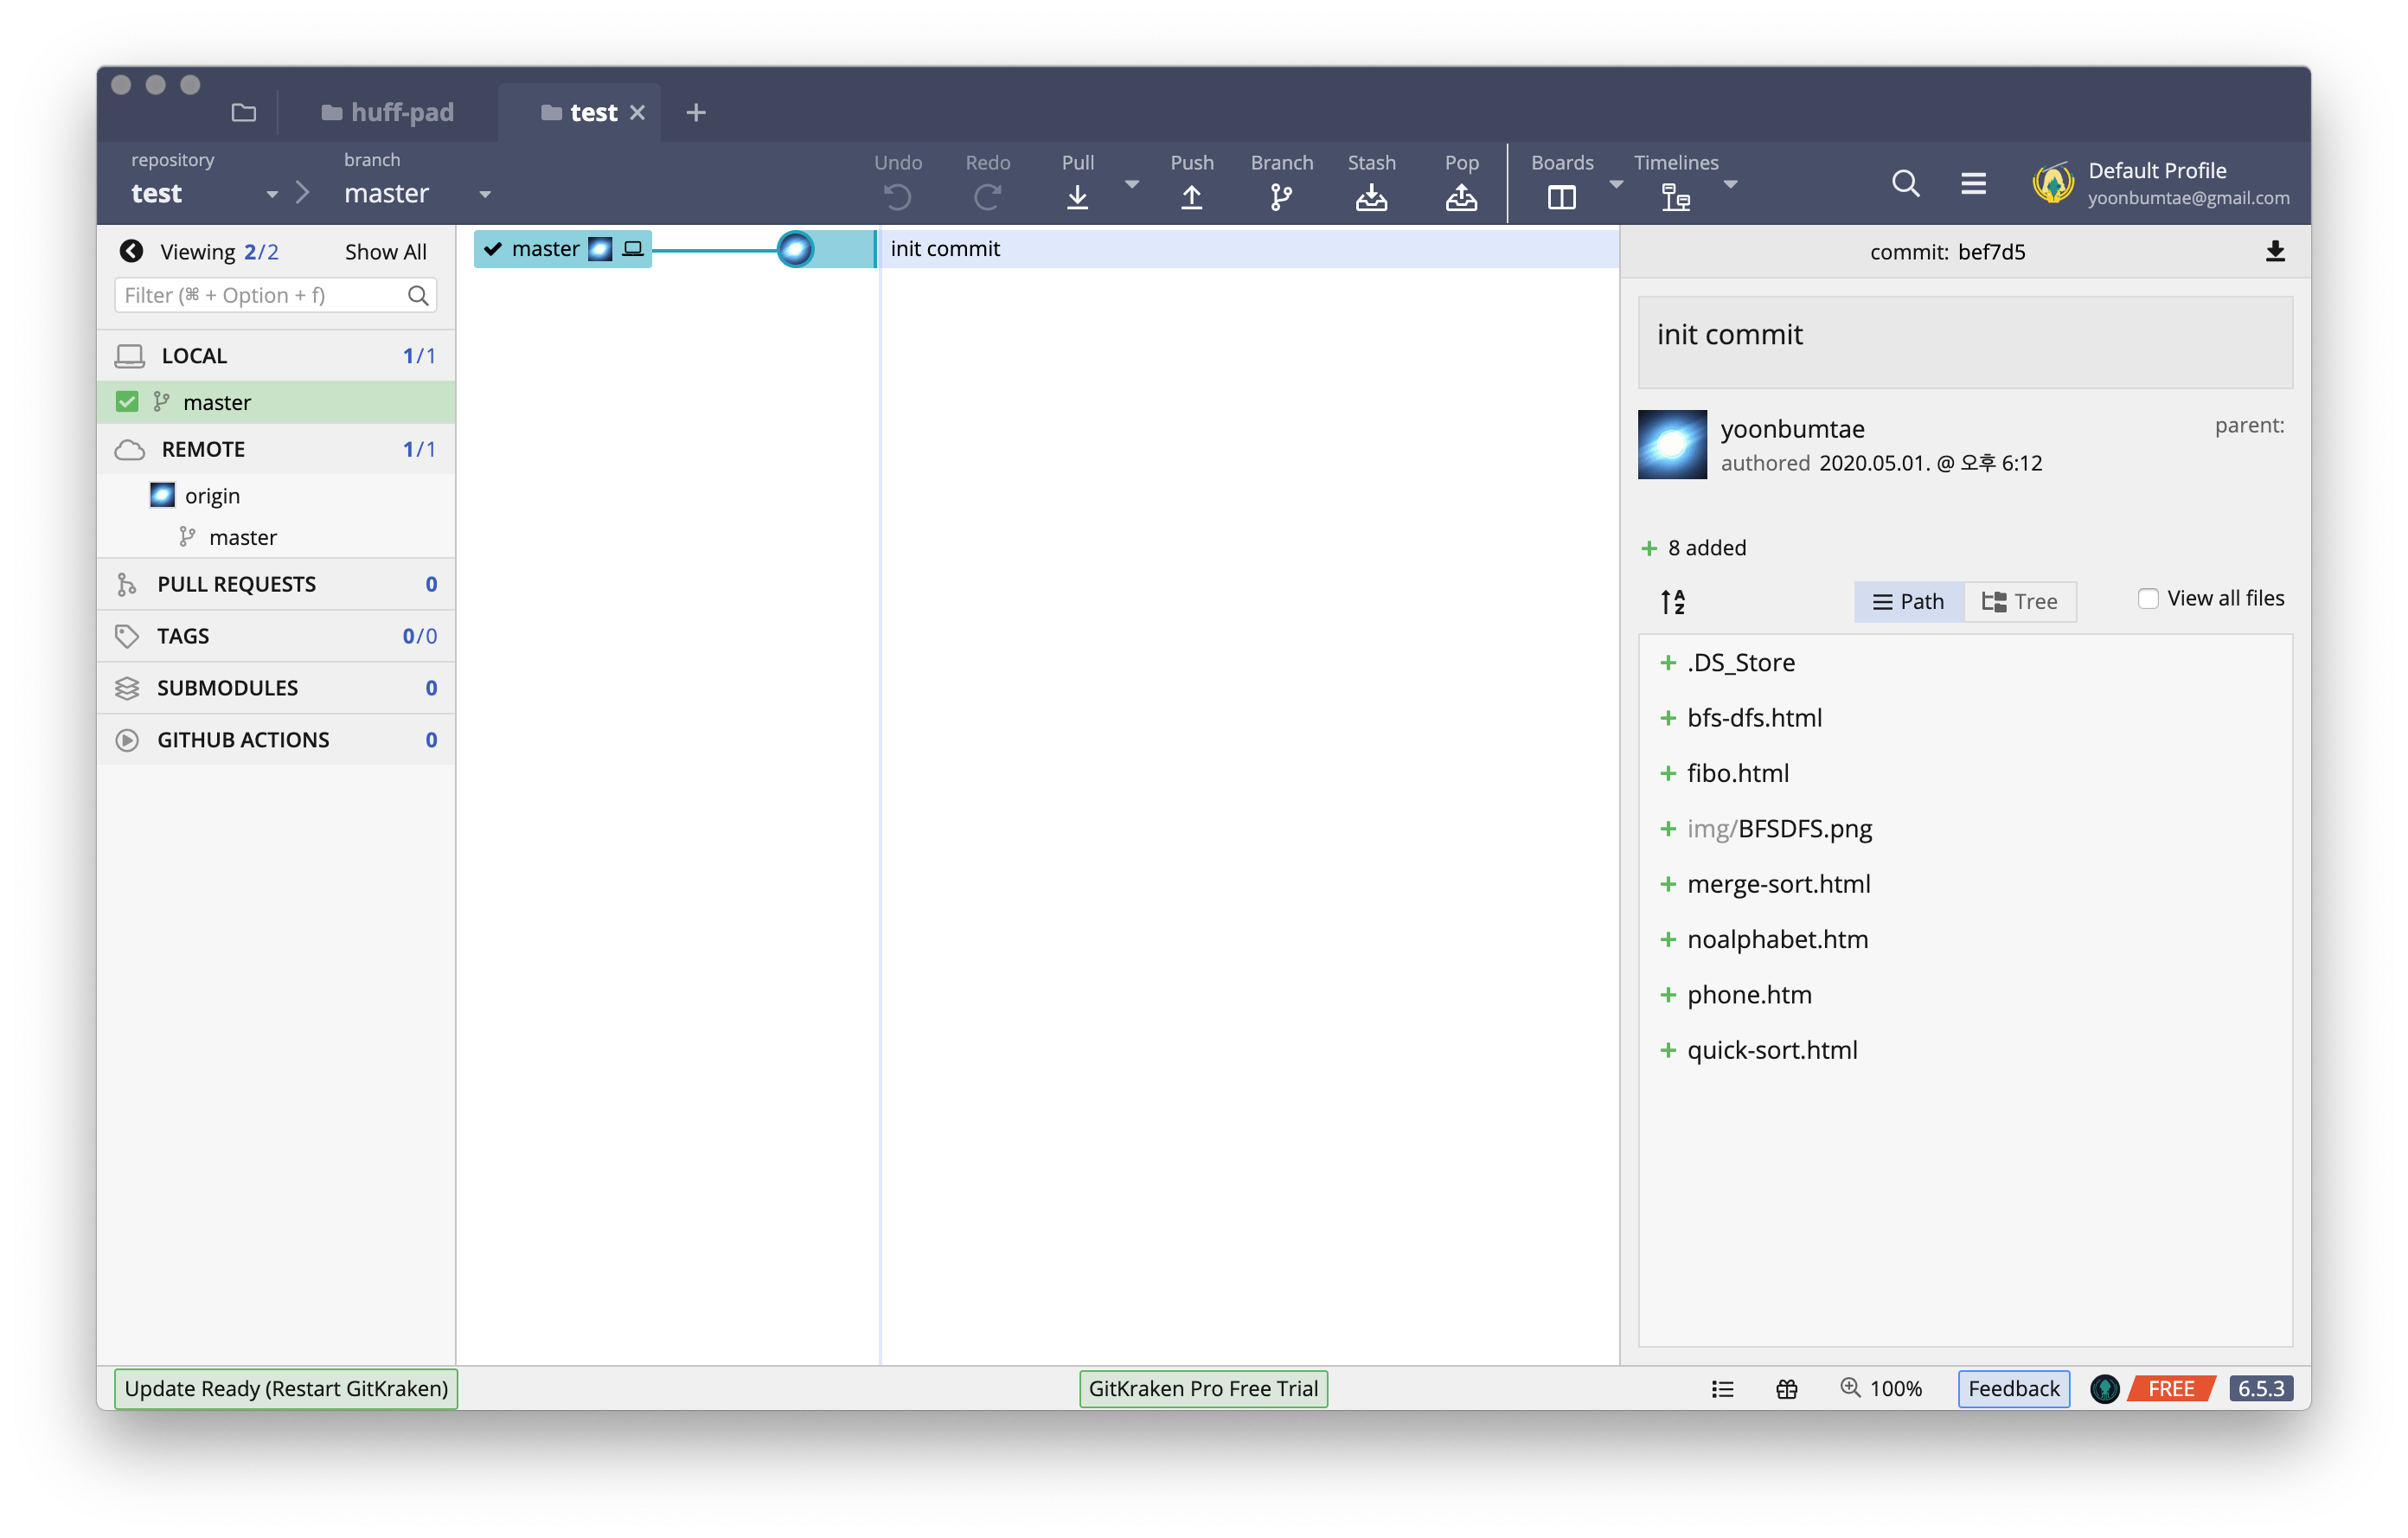This screenshot has height=1538, width=2408.
Task: Create a new Branch via toolbar icon
Action: (1281, 196)
